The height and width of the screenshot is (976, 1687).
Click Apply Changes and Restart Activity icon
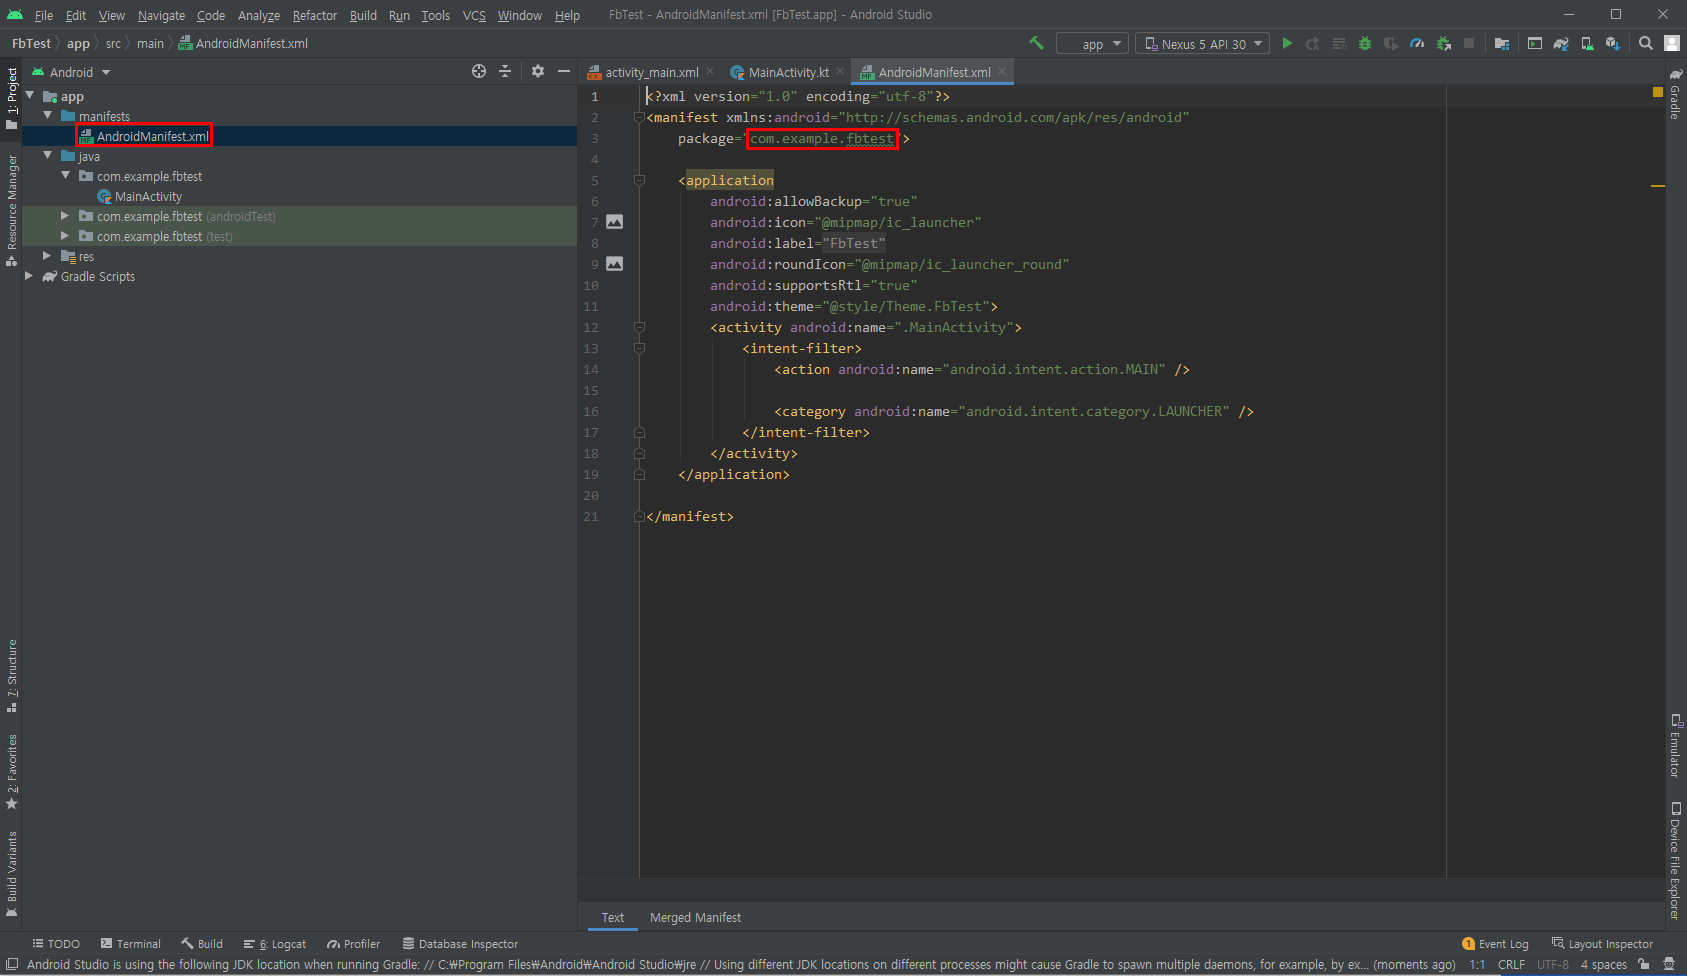click(1313, 43)
